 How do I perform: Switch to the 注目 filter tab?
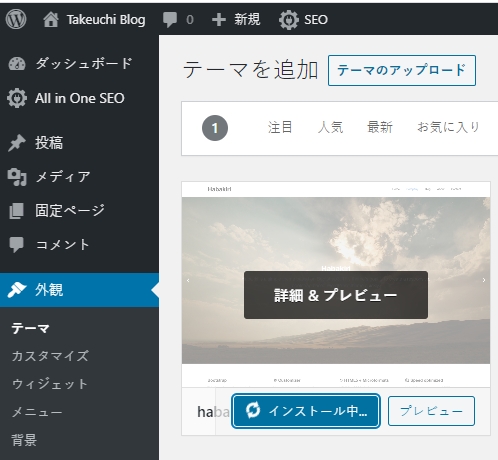[x=280, y=127]
